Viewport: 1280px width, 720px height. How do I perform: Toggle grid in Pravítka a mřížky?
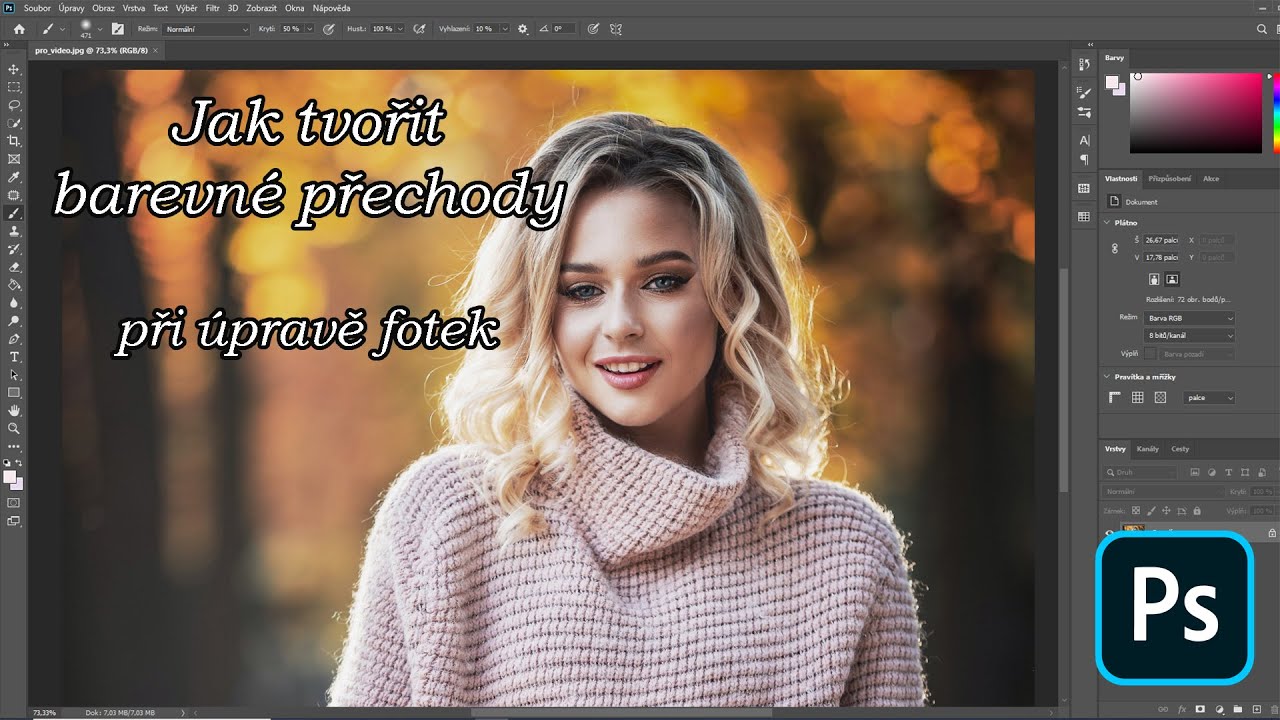pos(1137,397)
